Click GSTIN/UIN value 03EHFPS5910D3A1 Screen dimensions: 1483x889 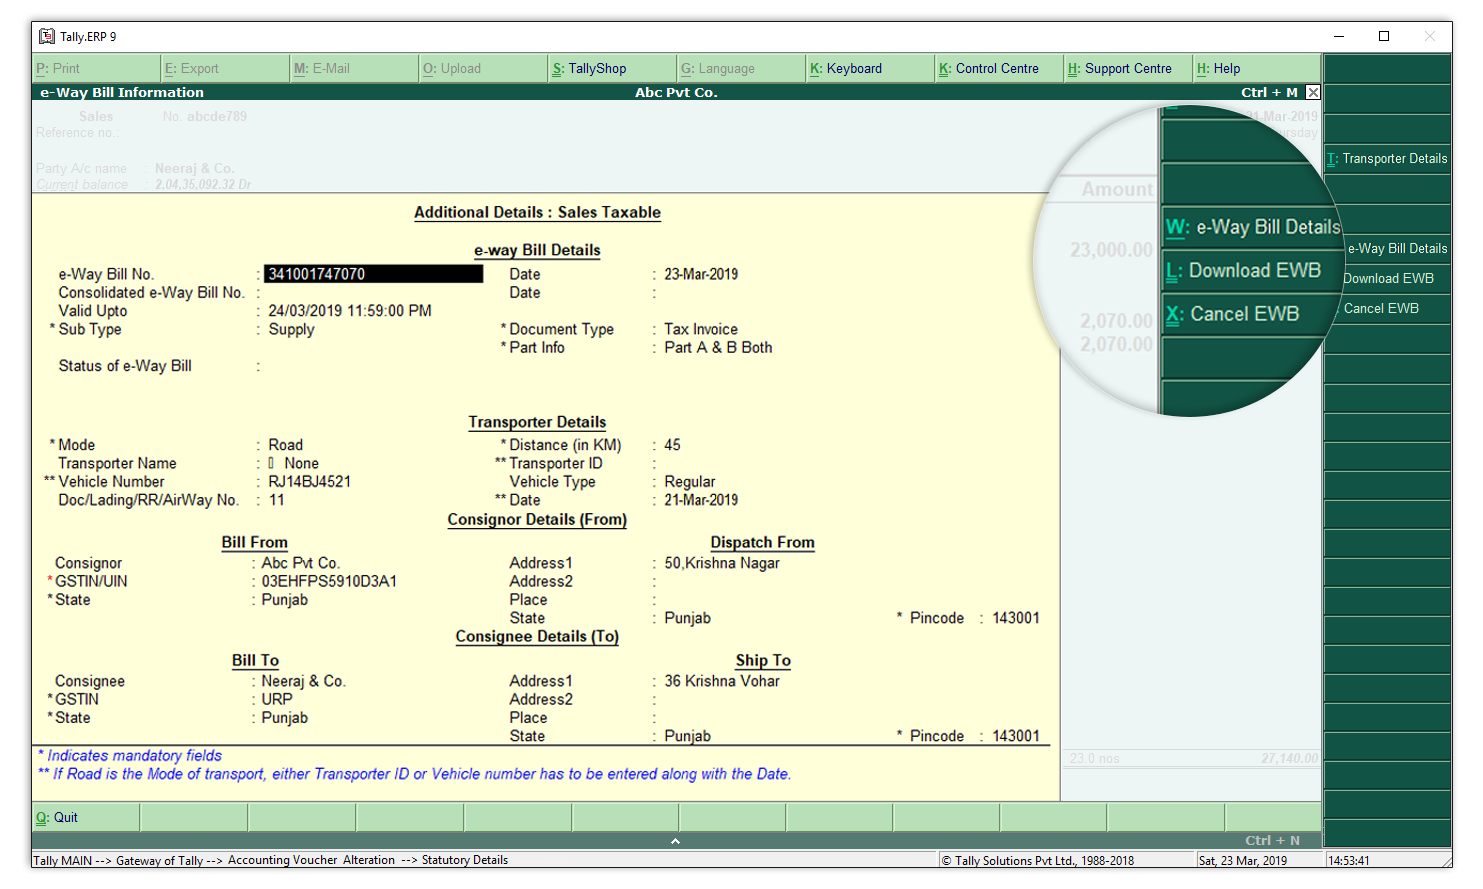(329, 581)
